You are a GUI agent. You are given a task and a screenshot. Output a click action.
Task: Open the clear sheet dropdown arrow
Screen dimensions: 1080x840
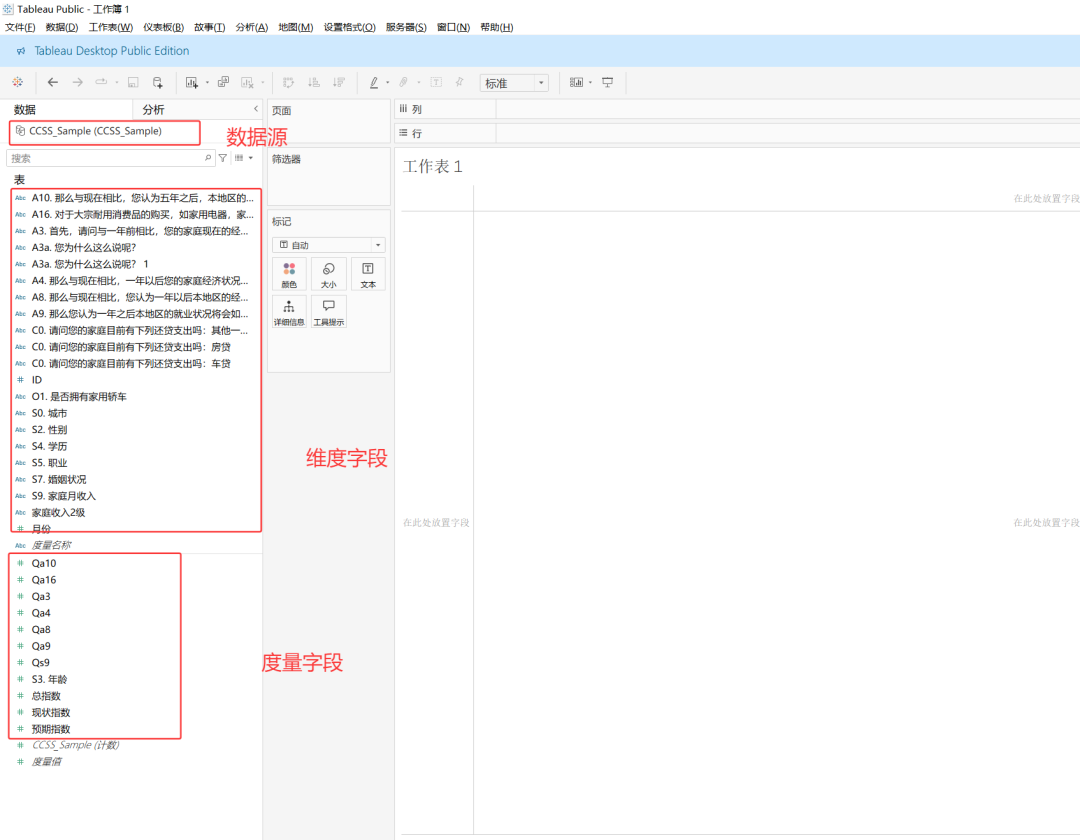pos(262,83)
